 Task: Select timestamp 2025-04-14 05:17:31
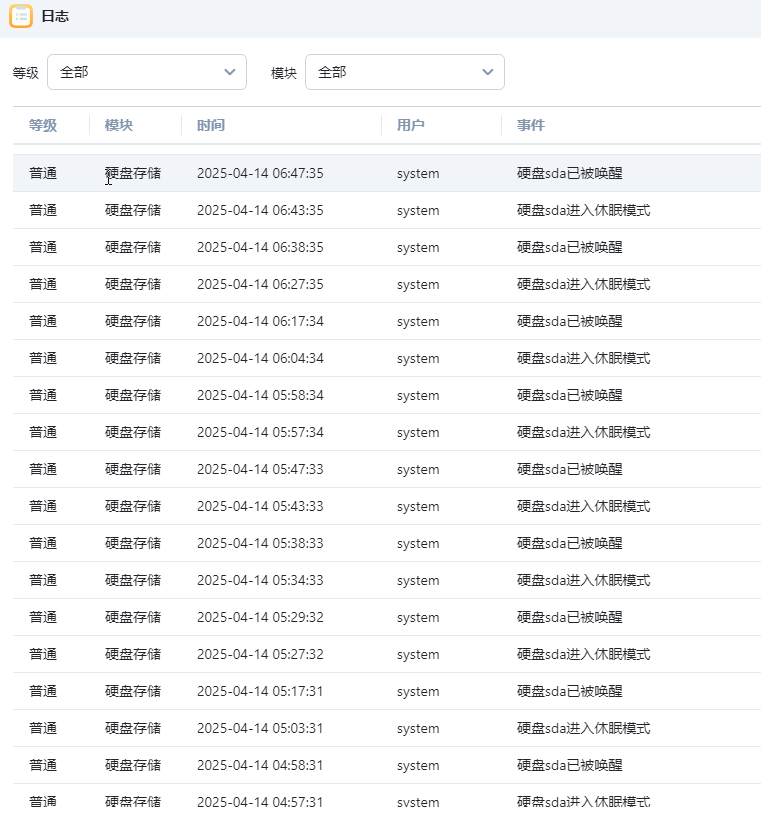pos(260,691)
